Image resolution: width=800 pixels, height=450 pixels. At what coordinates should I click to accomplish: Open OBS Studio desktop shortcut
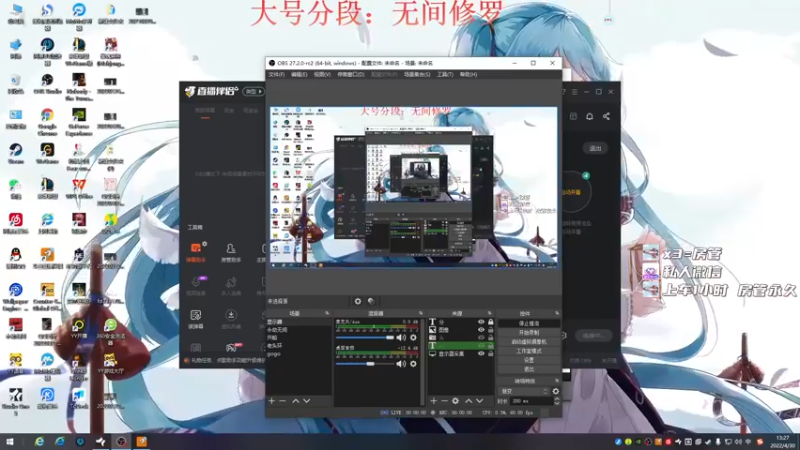pos(47,84)
